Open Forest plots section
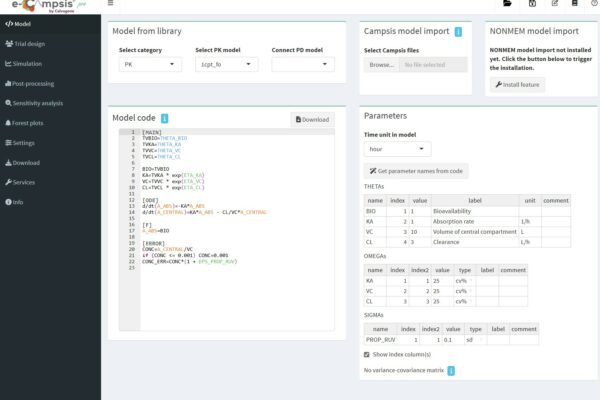 [32, 122]
